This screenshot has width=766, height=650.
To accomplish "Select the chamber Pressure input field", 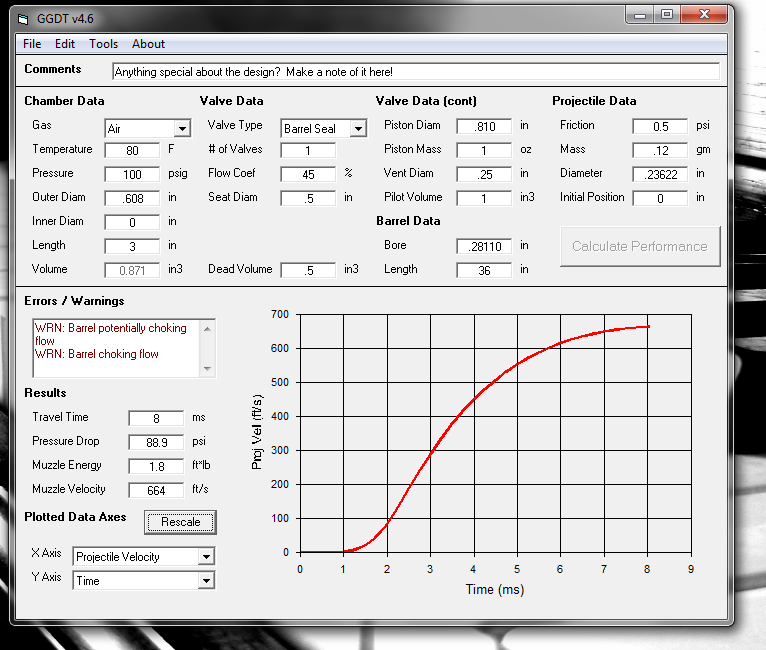I will point(132,174).
